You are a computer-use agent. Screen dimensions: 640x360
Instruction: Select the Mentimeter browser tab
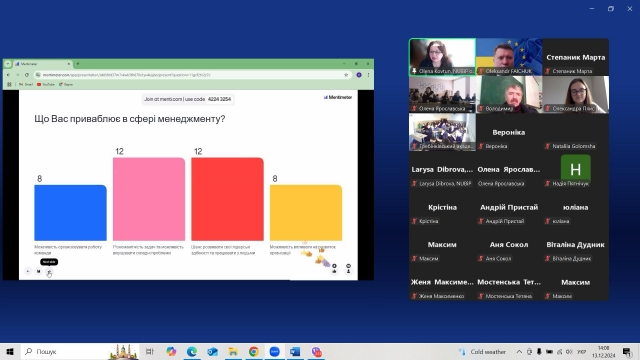(x=42, y=64)
